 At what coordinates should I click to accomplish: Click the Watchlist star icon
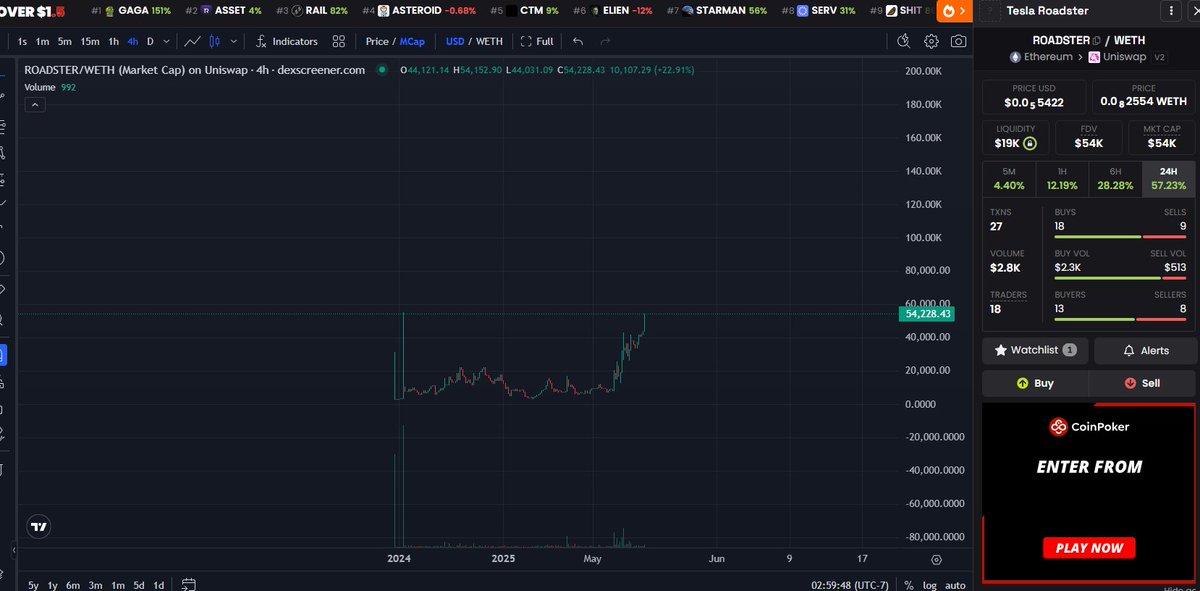point(1001,350)
